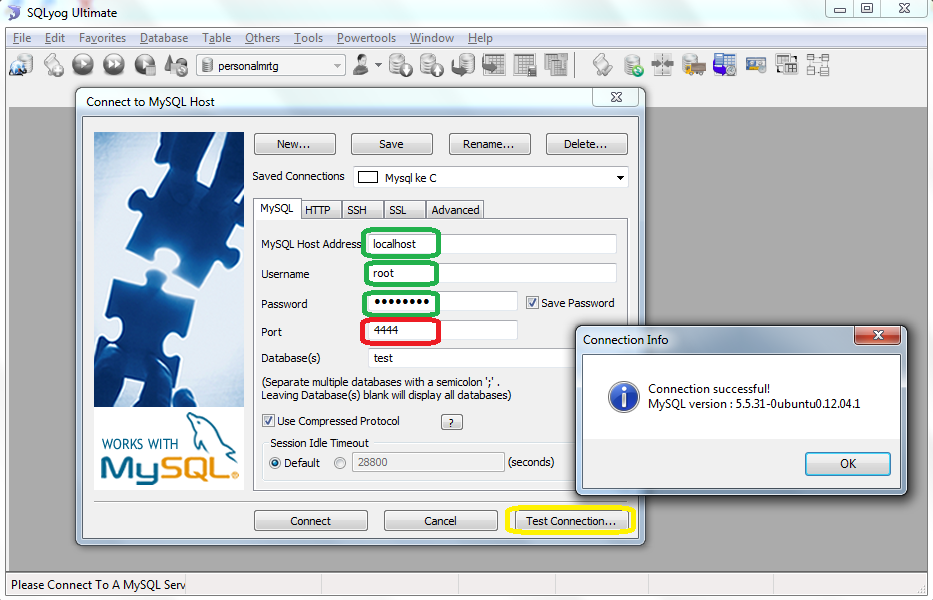This screenshot has height=600, width=933.
Task: Open a new query editor from the toolbar
Action: [x=53, y=65]
